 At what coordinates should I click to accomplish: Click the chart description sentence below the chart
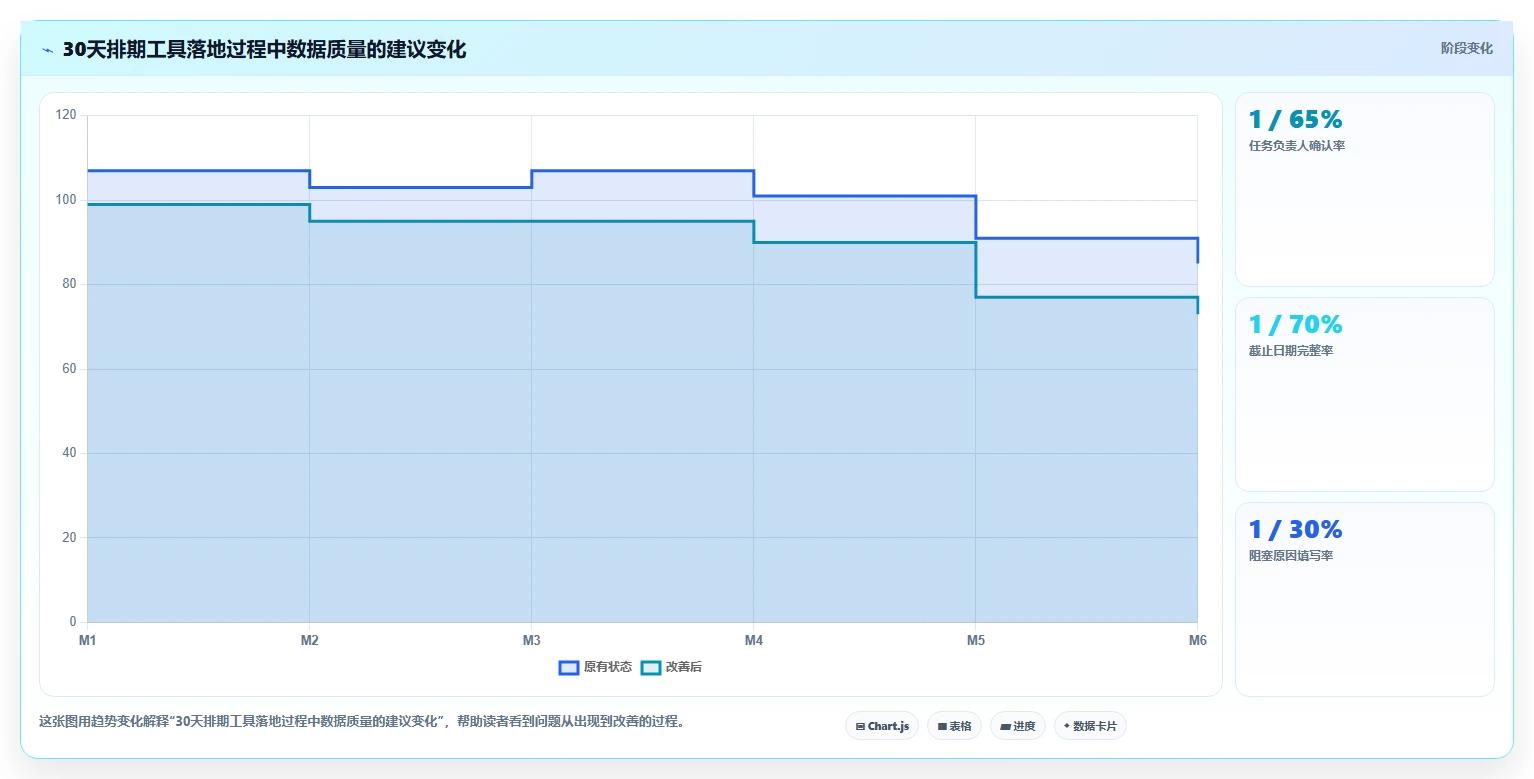(x=364, y=722)
